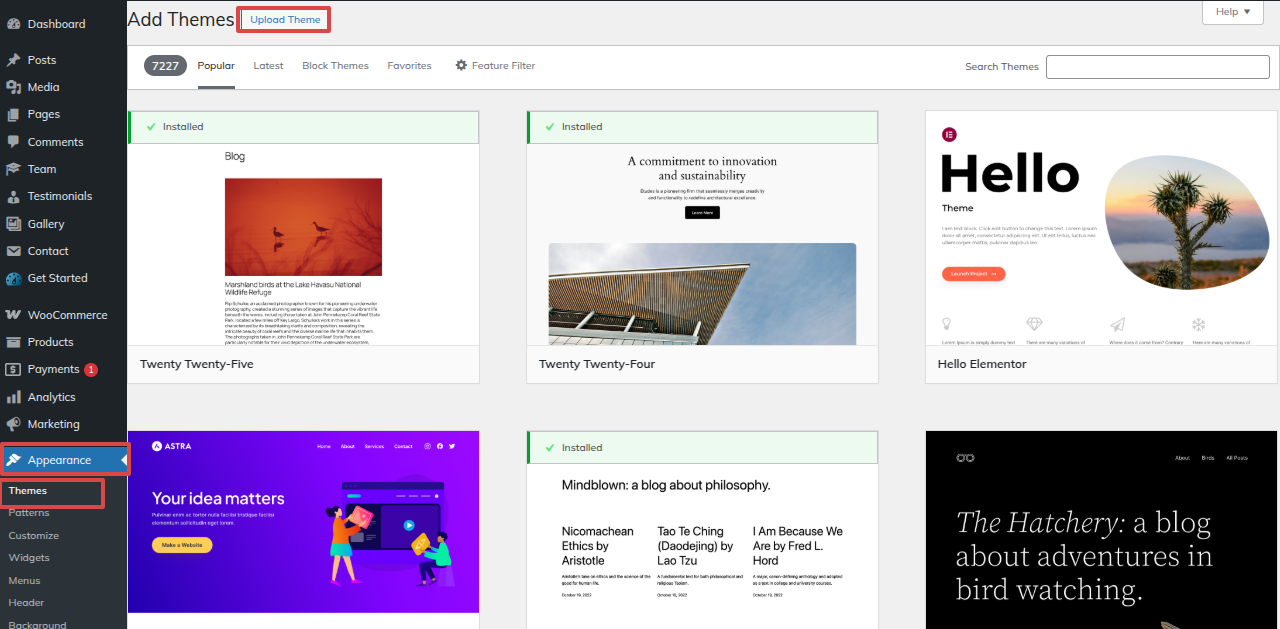Image resolution: width=1280 pixels, height=629 pixels.
Task: Click the Pages icon in sidebar
Action: pyautogui.click(x=13, y=114)
